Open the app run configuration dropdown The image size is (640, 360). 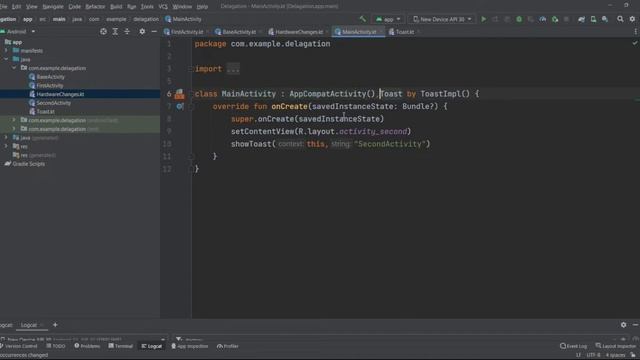[388, 19]
